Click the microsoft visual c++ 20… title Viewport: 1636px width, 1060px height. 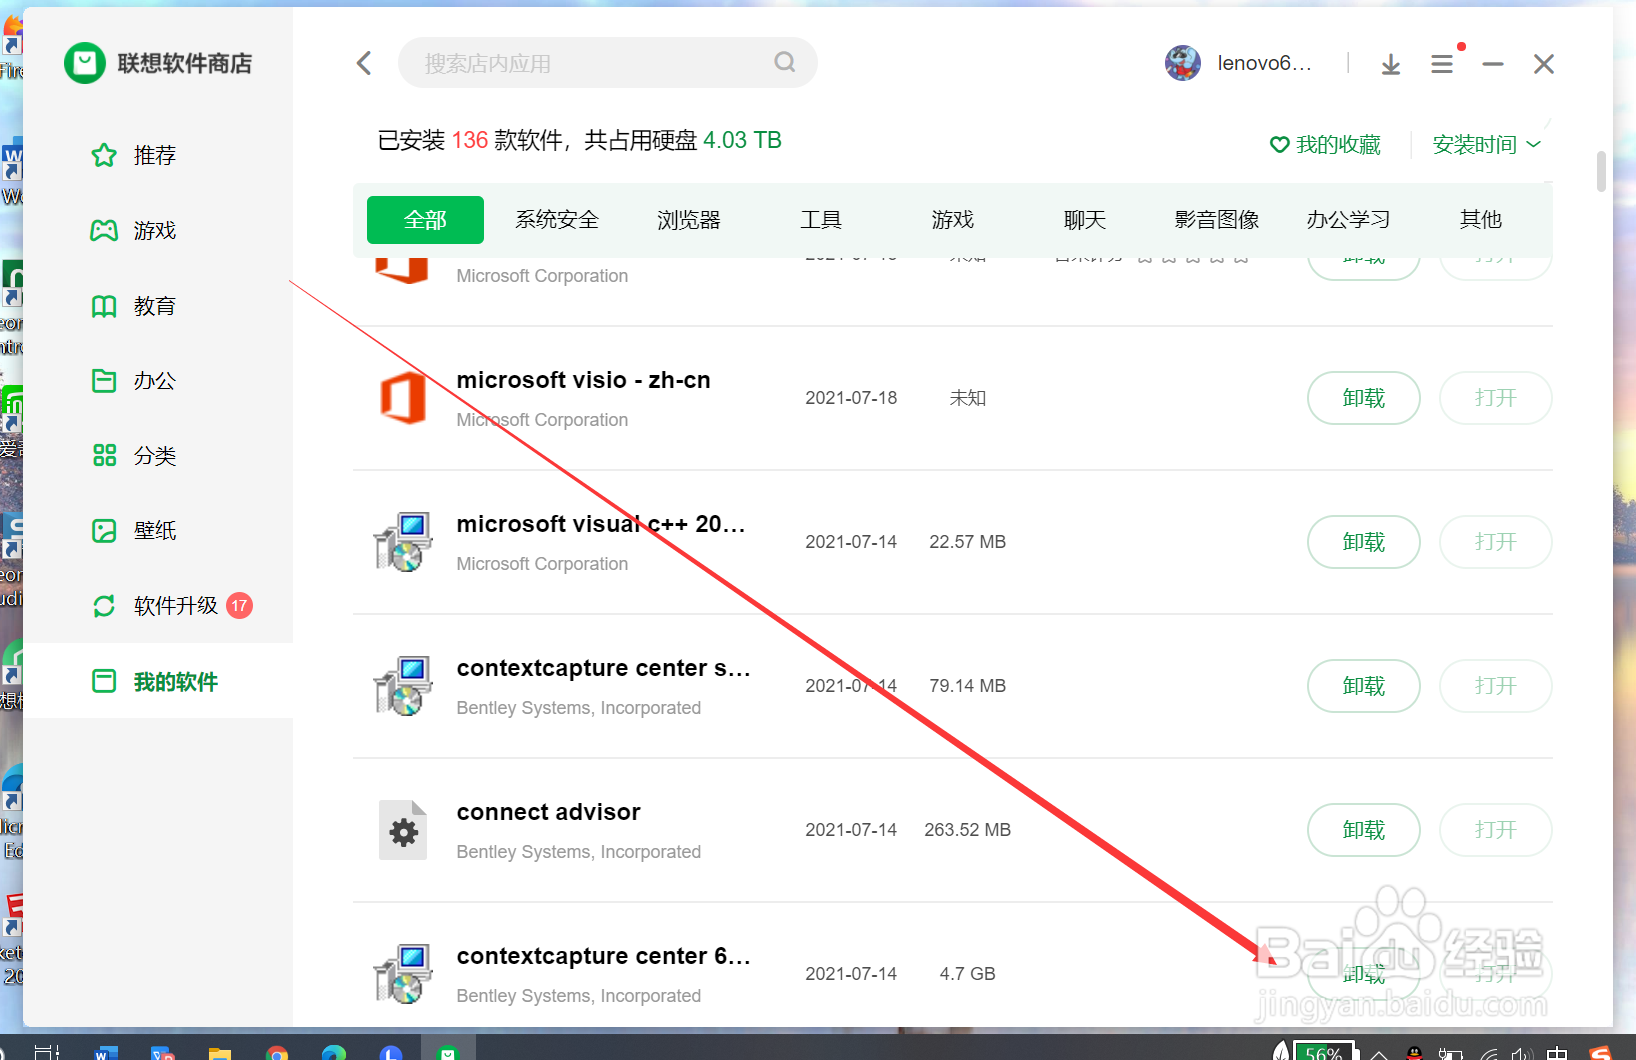click(601, 524)
